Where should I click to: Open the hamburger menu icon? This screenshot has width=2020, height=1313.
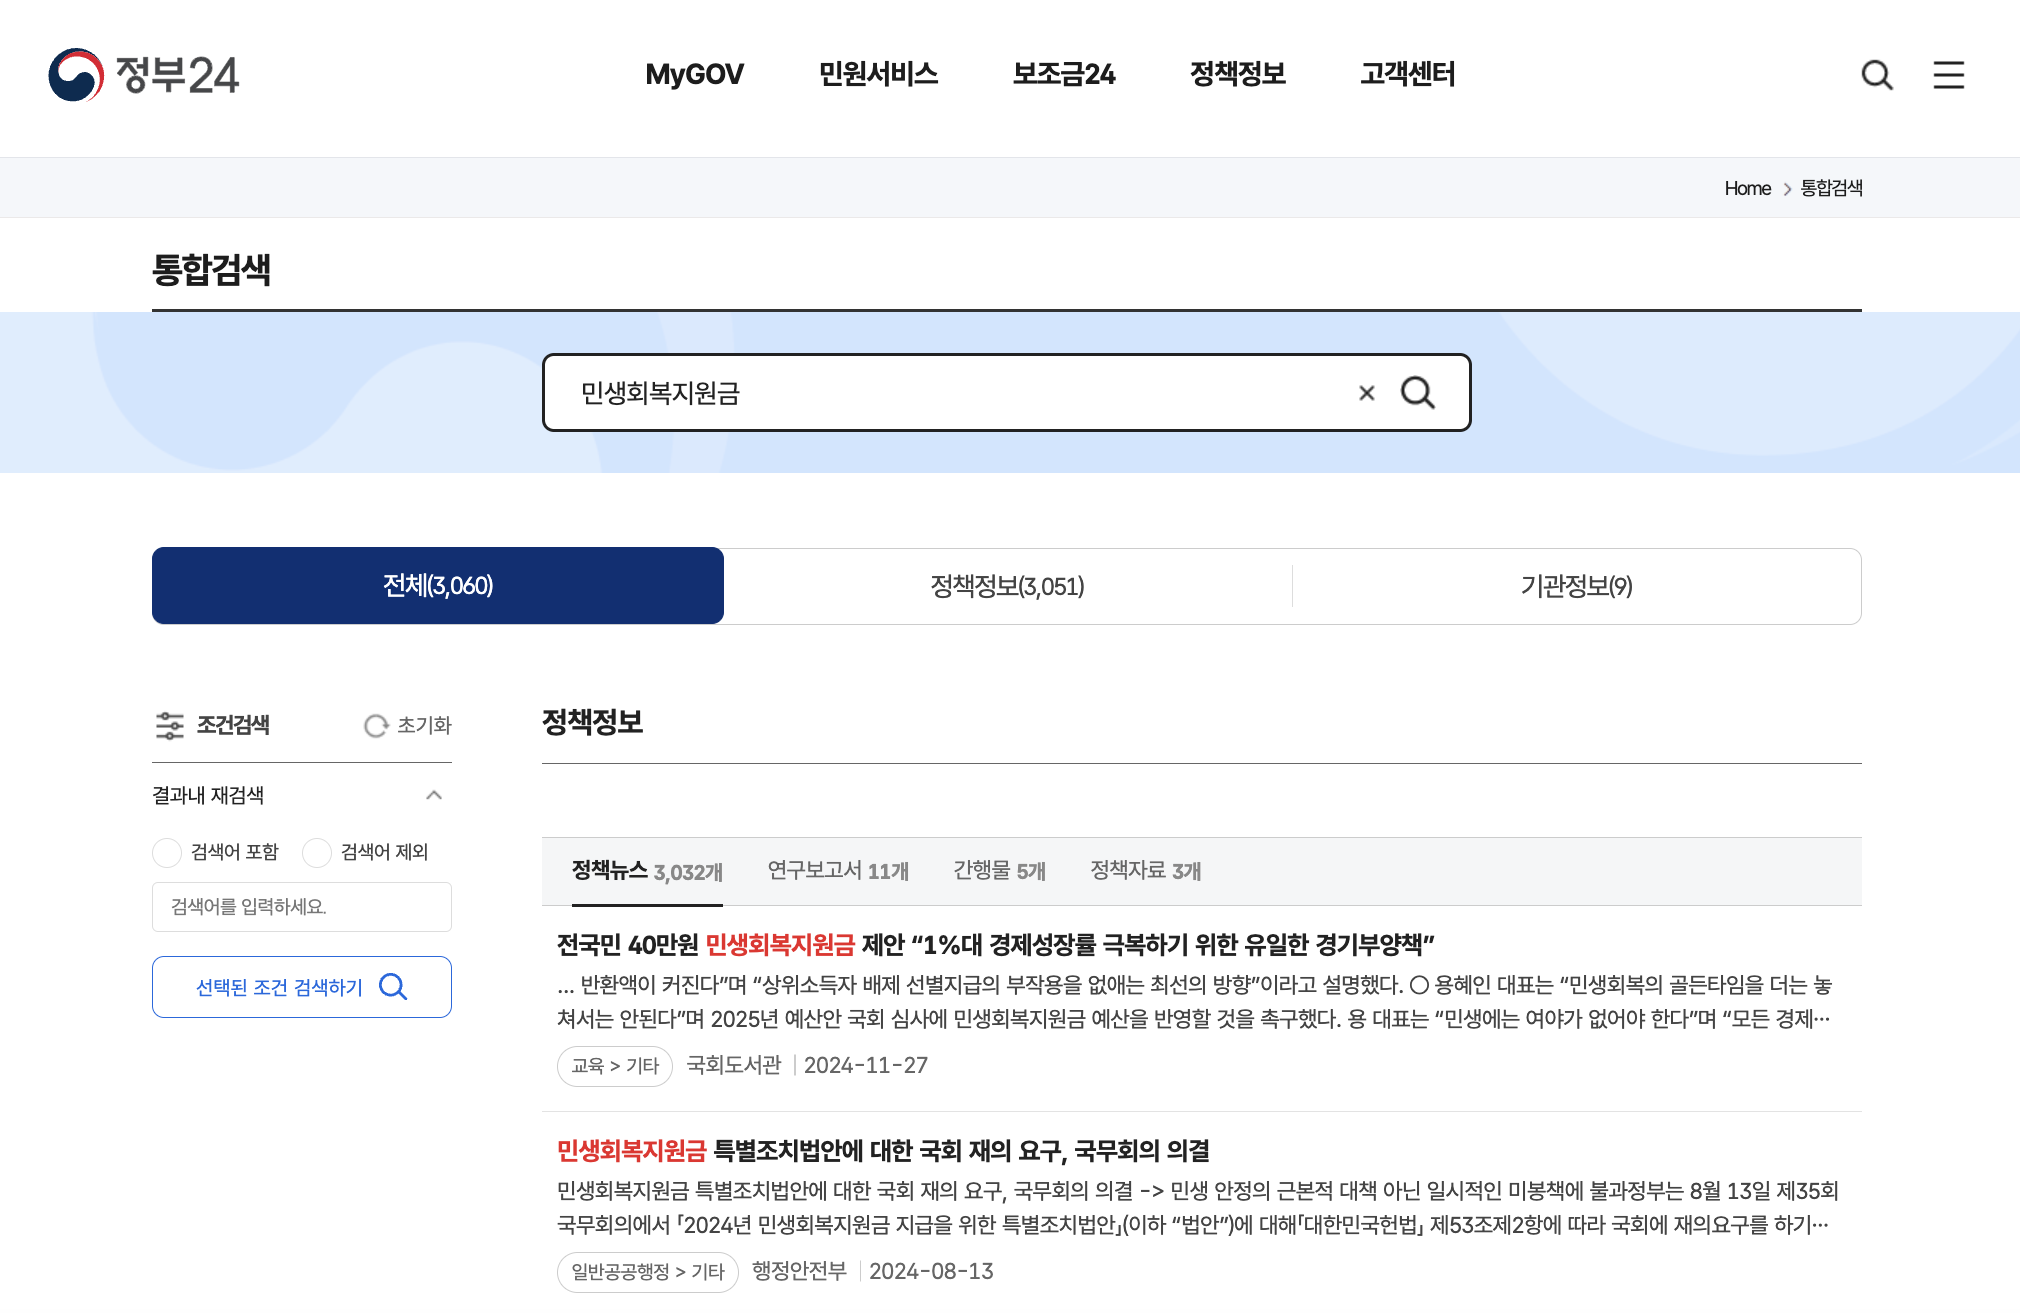(x=1948, y=75)
